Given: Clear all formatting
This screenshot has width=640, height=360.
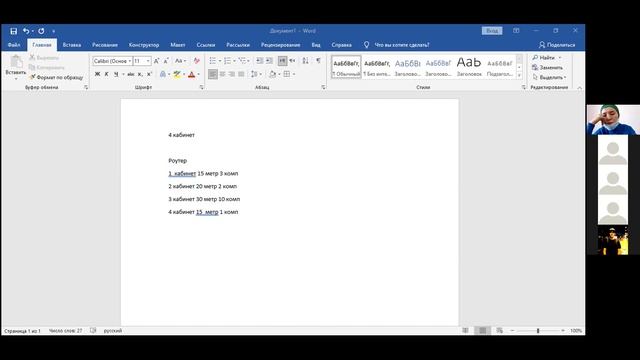Looking at the screenshot, I should 196,61.
